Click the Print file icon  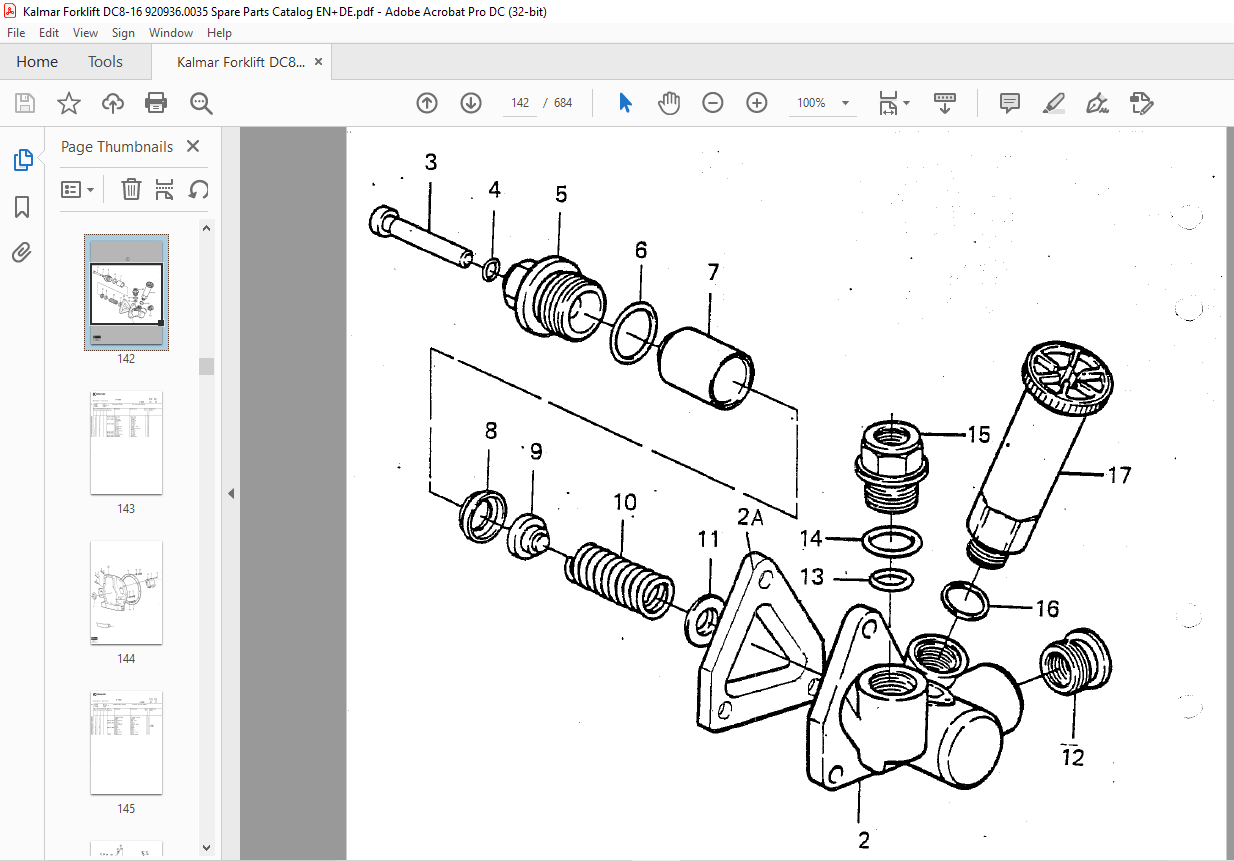(x=156, y=103)
